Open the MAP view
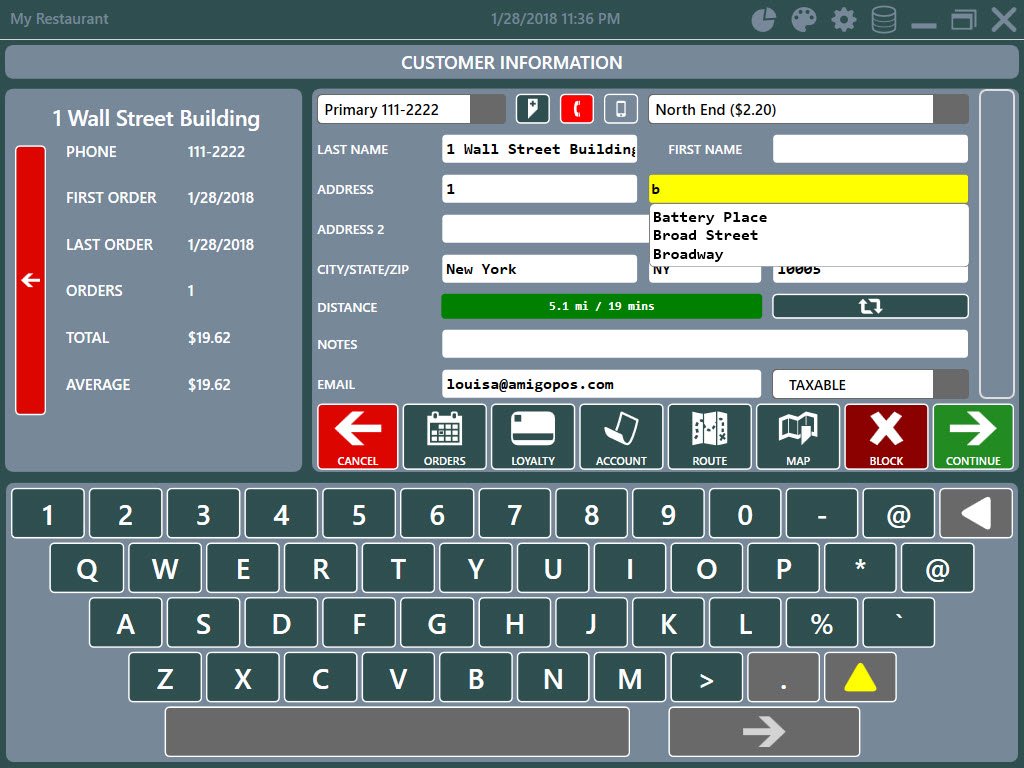The image size is (1024, 768). point(798,436)
